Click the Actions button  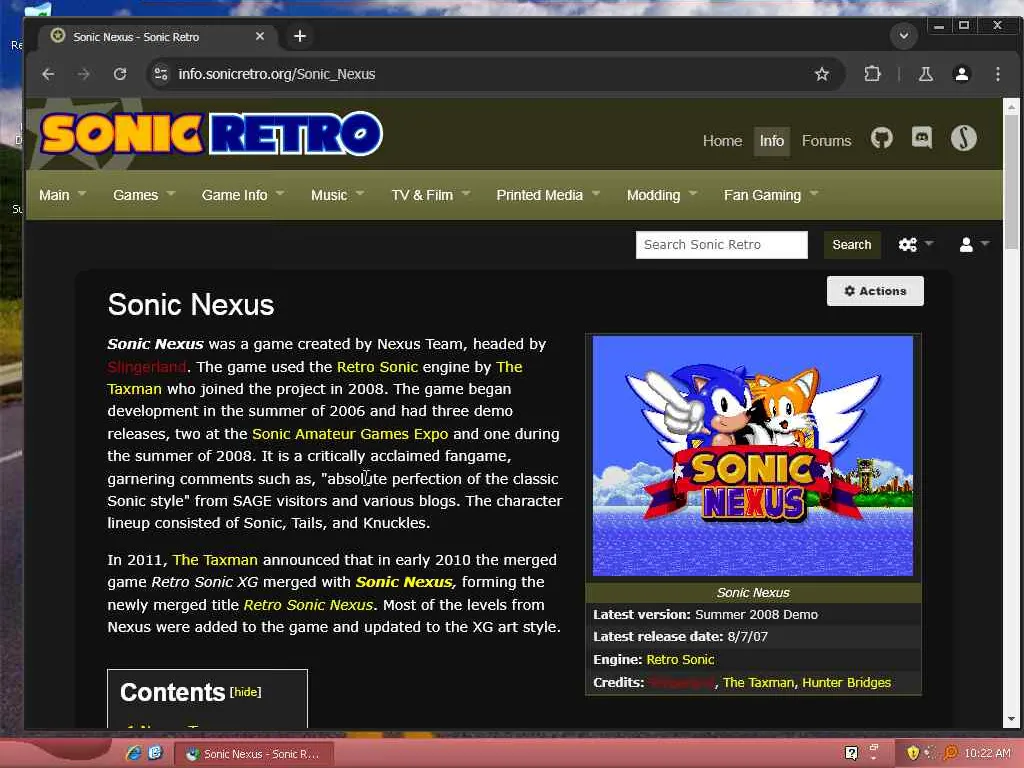[x=875, y=291]
